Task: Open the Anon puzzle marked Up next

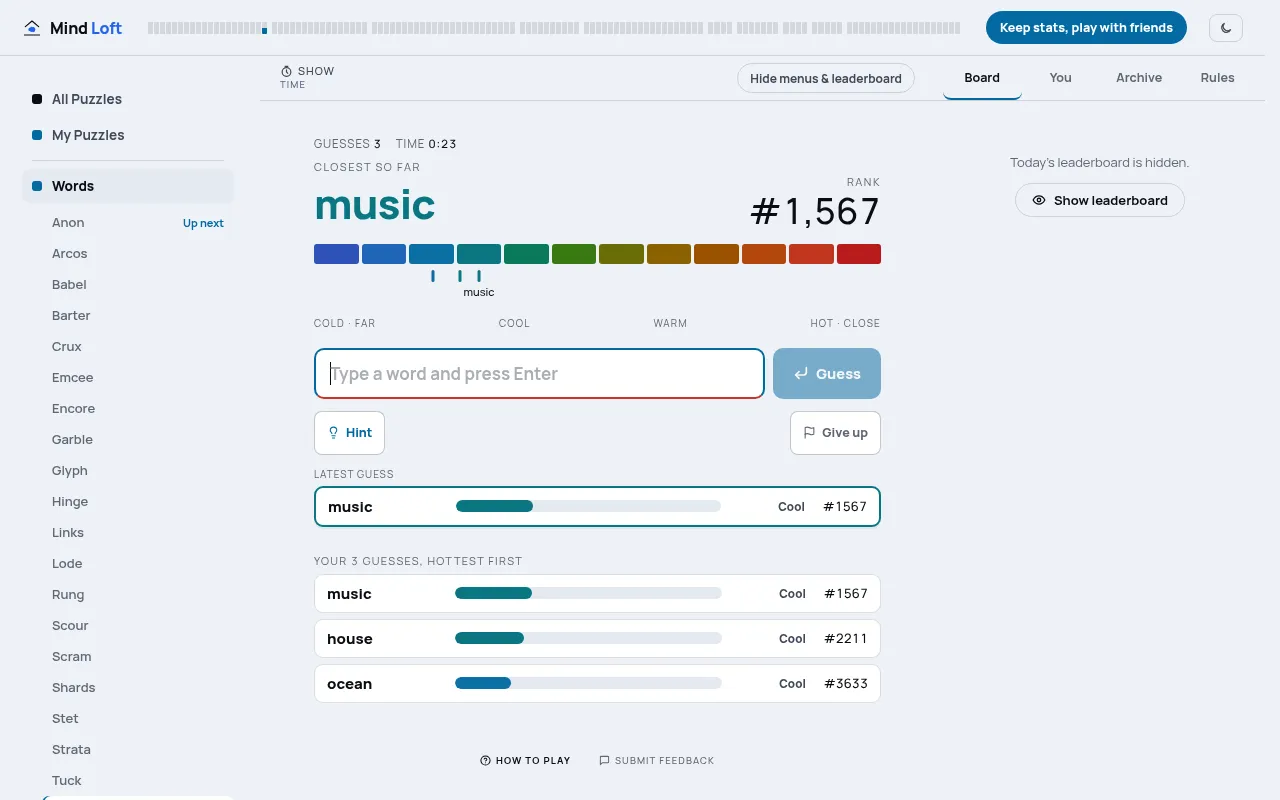Action: coord(138,223)
